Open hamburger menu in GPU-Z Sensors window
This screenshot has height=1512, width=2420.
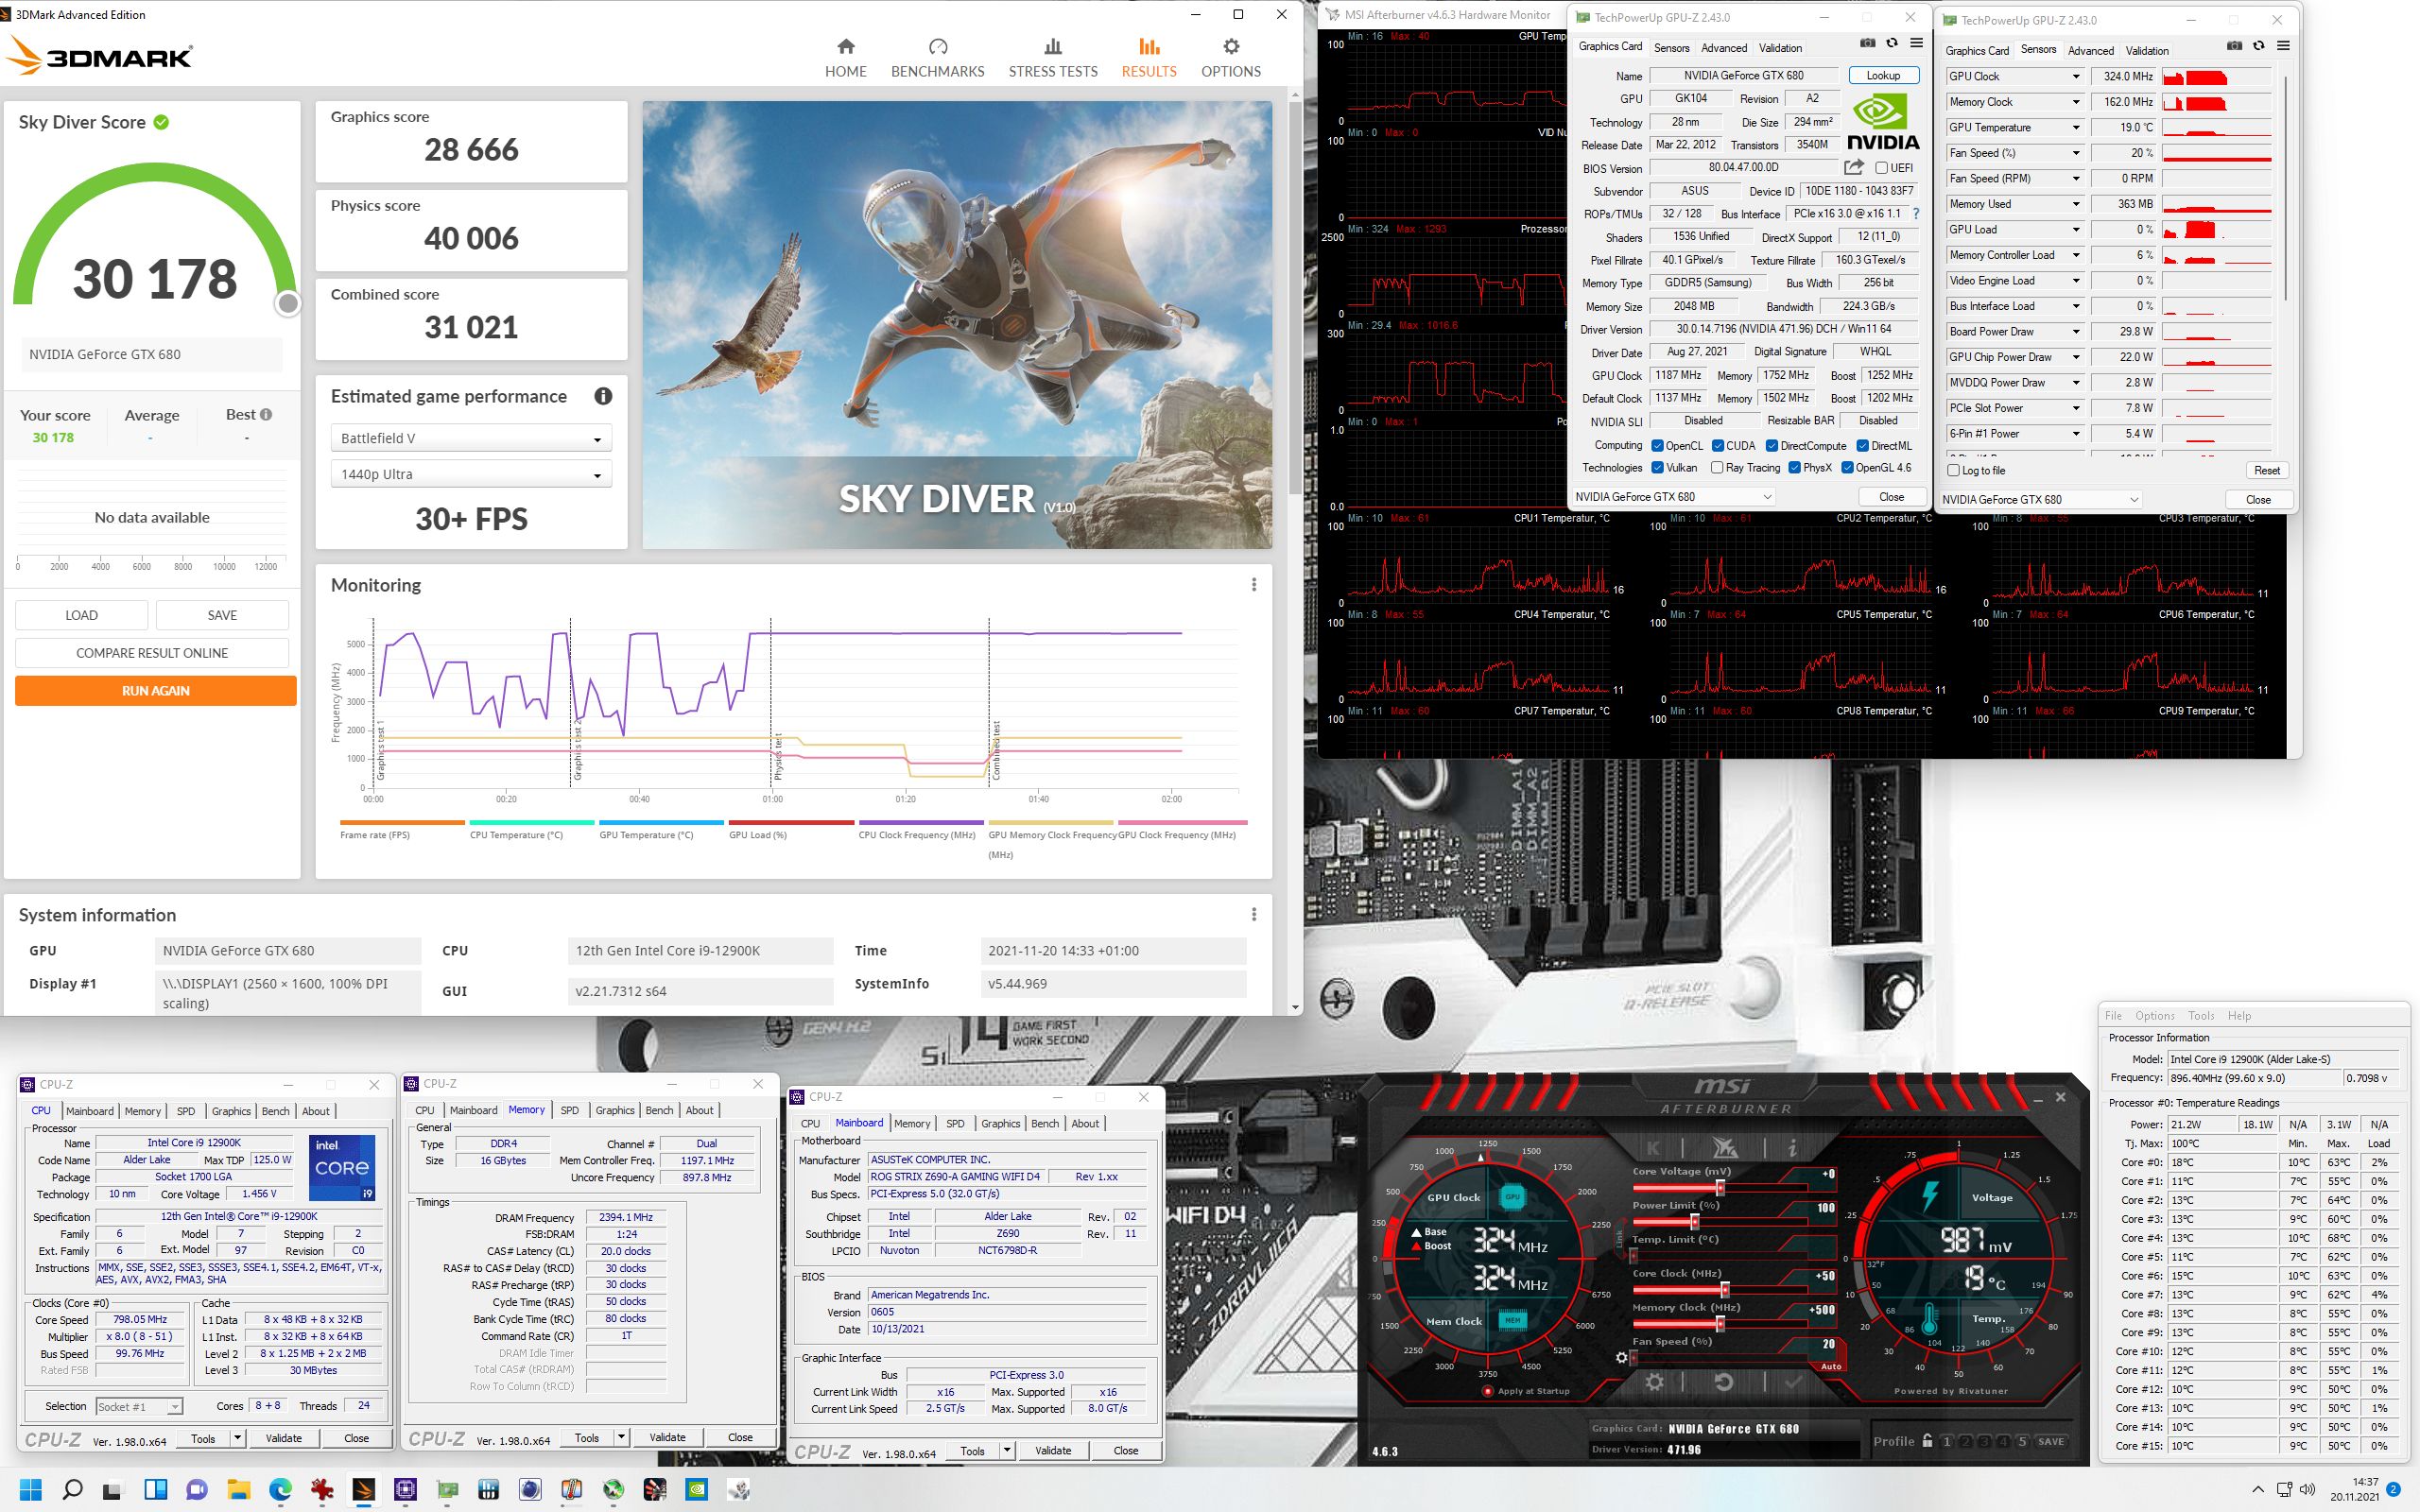(x=2283, y=46)
